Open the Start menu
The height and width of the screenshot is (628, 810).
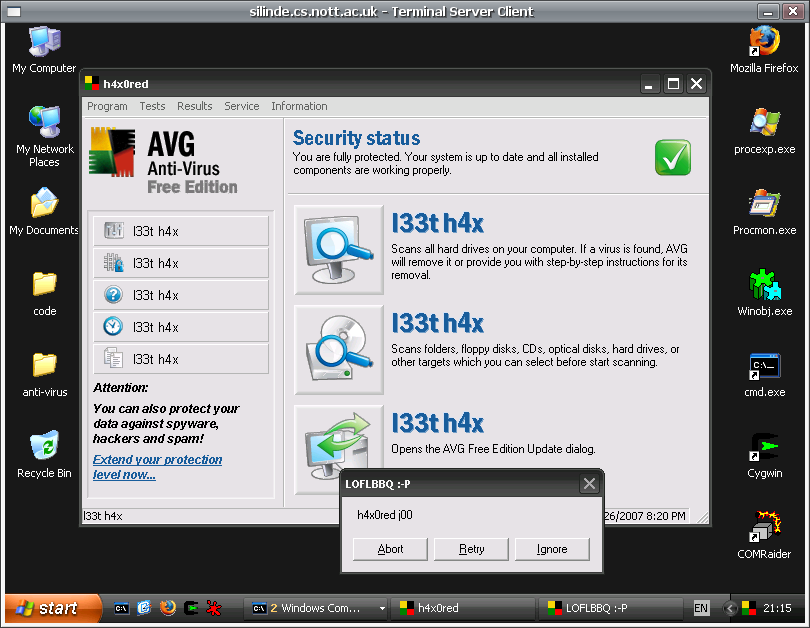tap(54, 608)
